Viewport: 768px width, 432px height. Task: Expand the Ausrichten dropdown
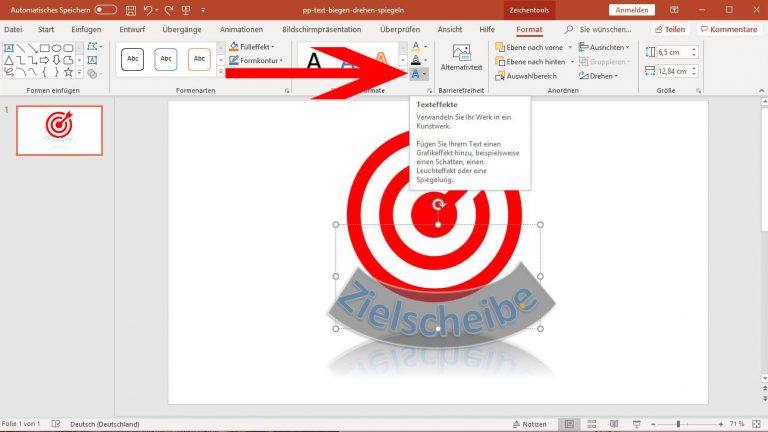click(609, 47)
